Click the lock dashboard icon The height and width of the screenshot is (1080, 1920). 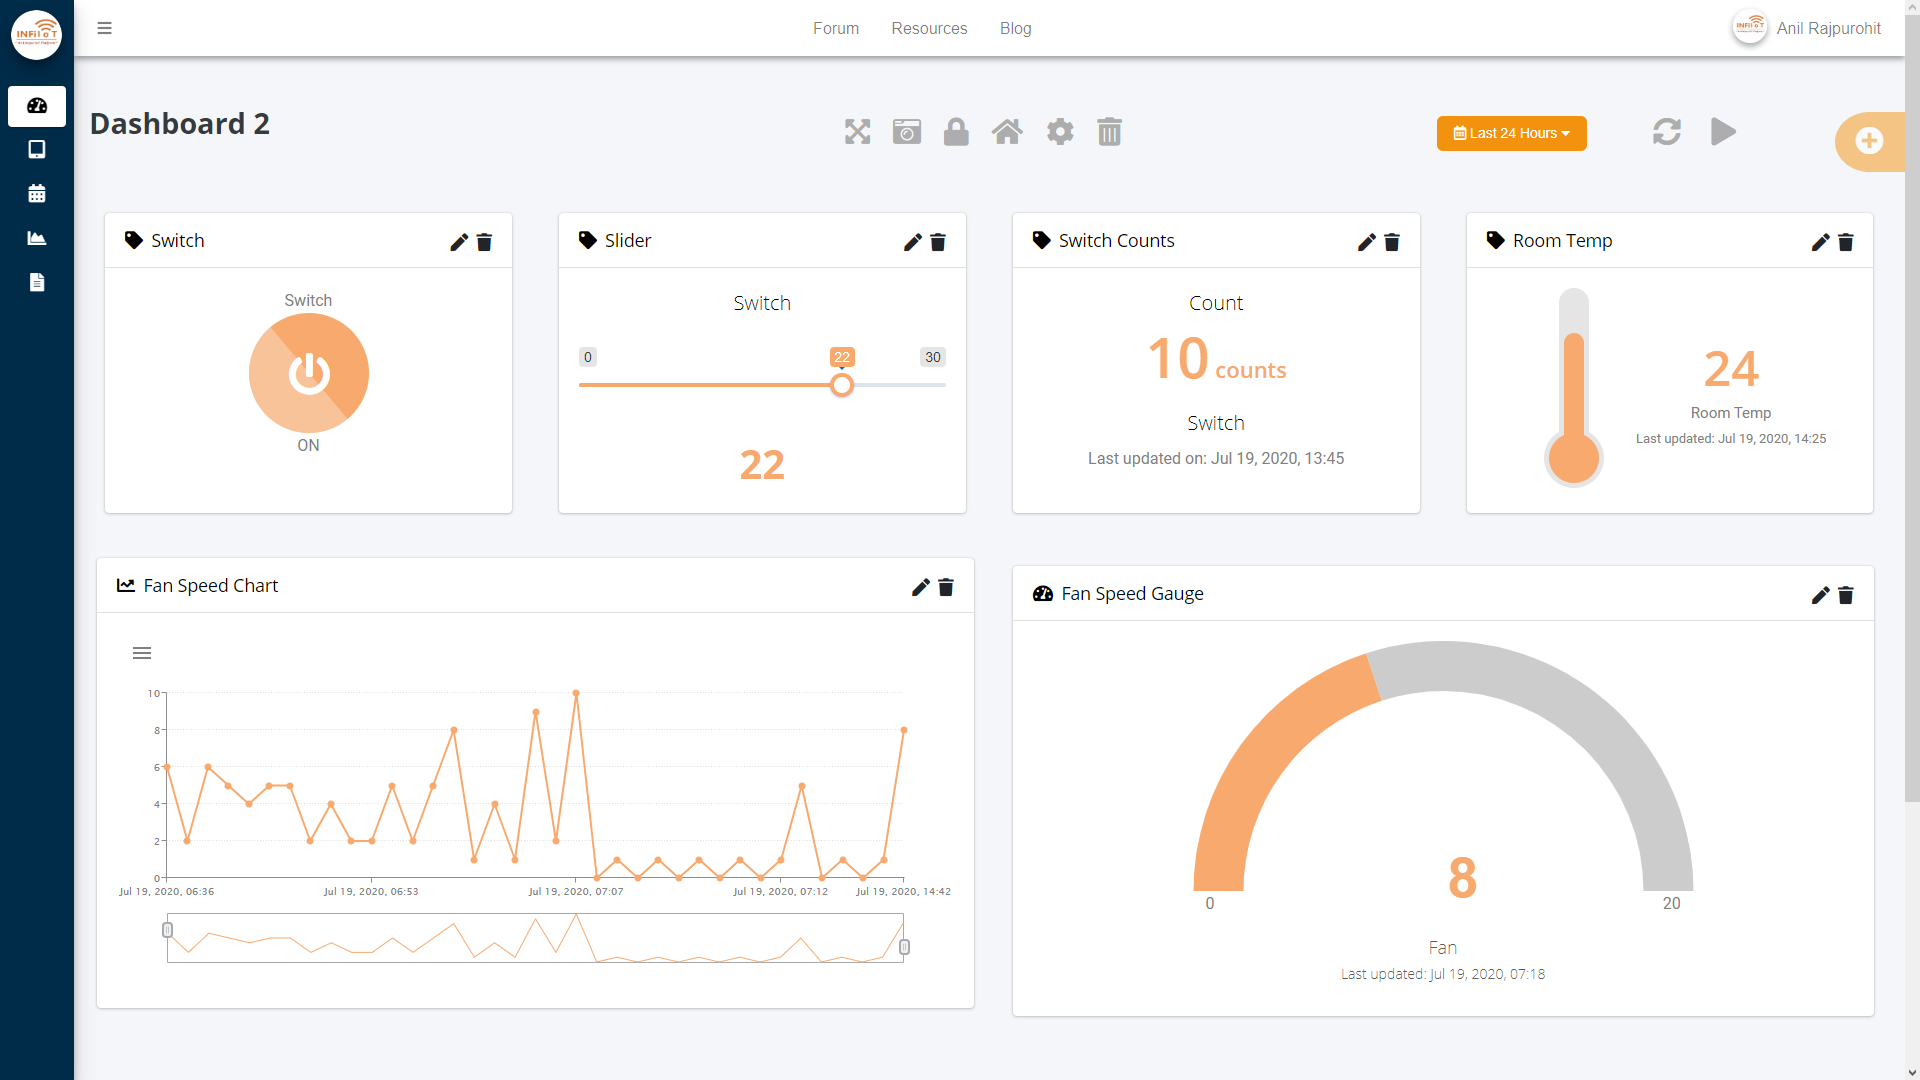(x=956, y=132)
